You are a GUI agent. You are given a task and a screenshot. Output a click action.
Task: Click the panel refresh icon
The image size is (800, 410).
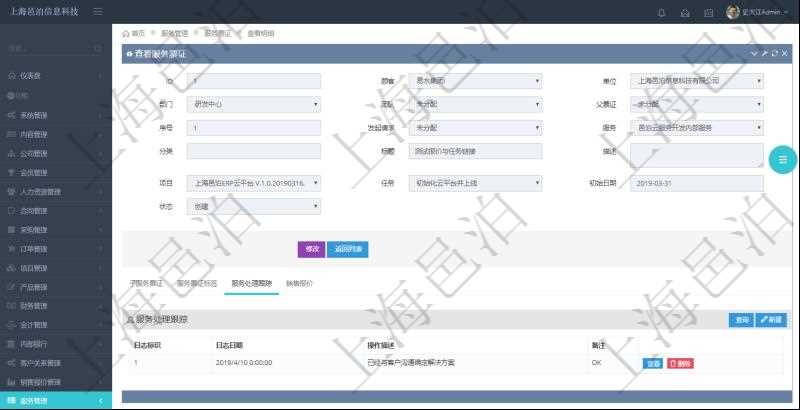774,53
